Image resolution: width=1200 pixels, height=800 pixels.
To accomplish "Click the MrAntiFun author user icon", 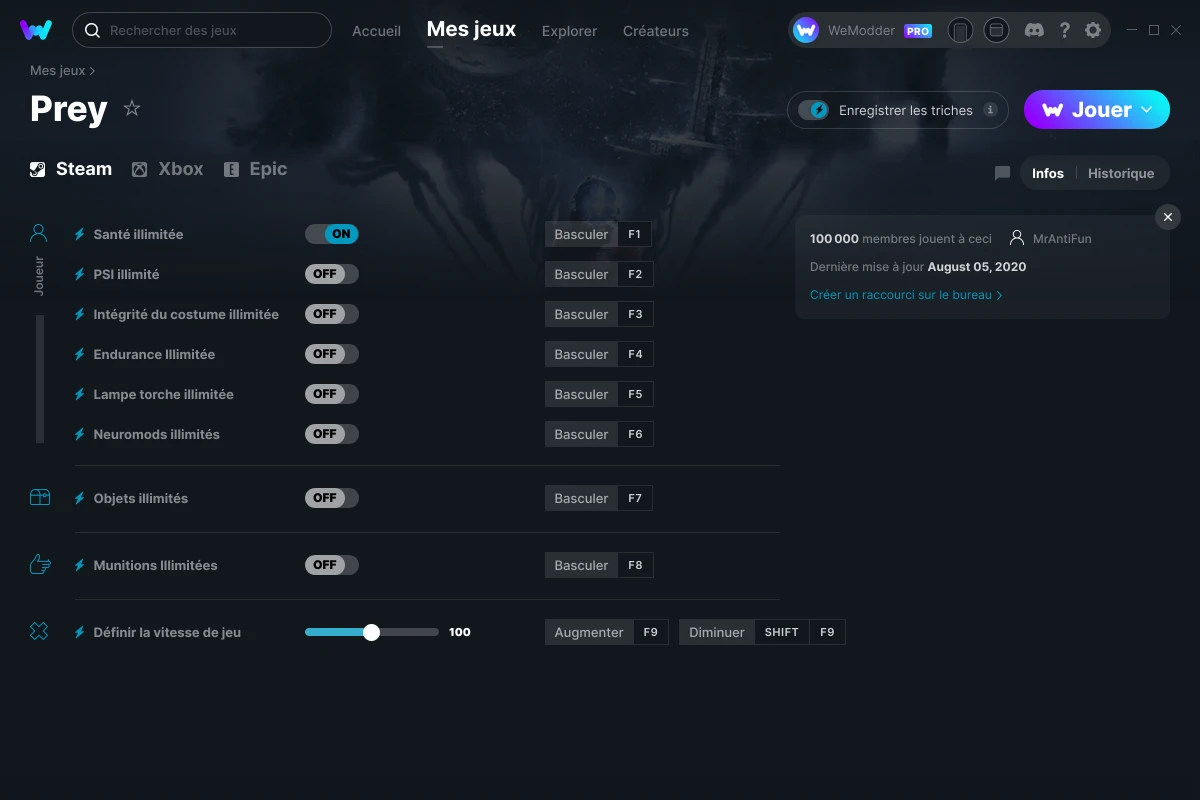I will pyautogui.click(x=1017, y=238).
